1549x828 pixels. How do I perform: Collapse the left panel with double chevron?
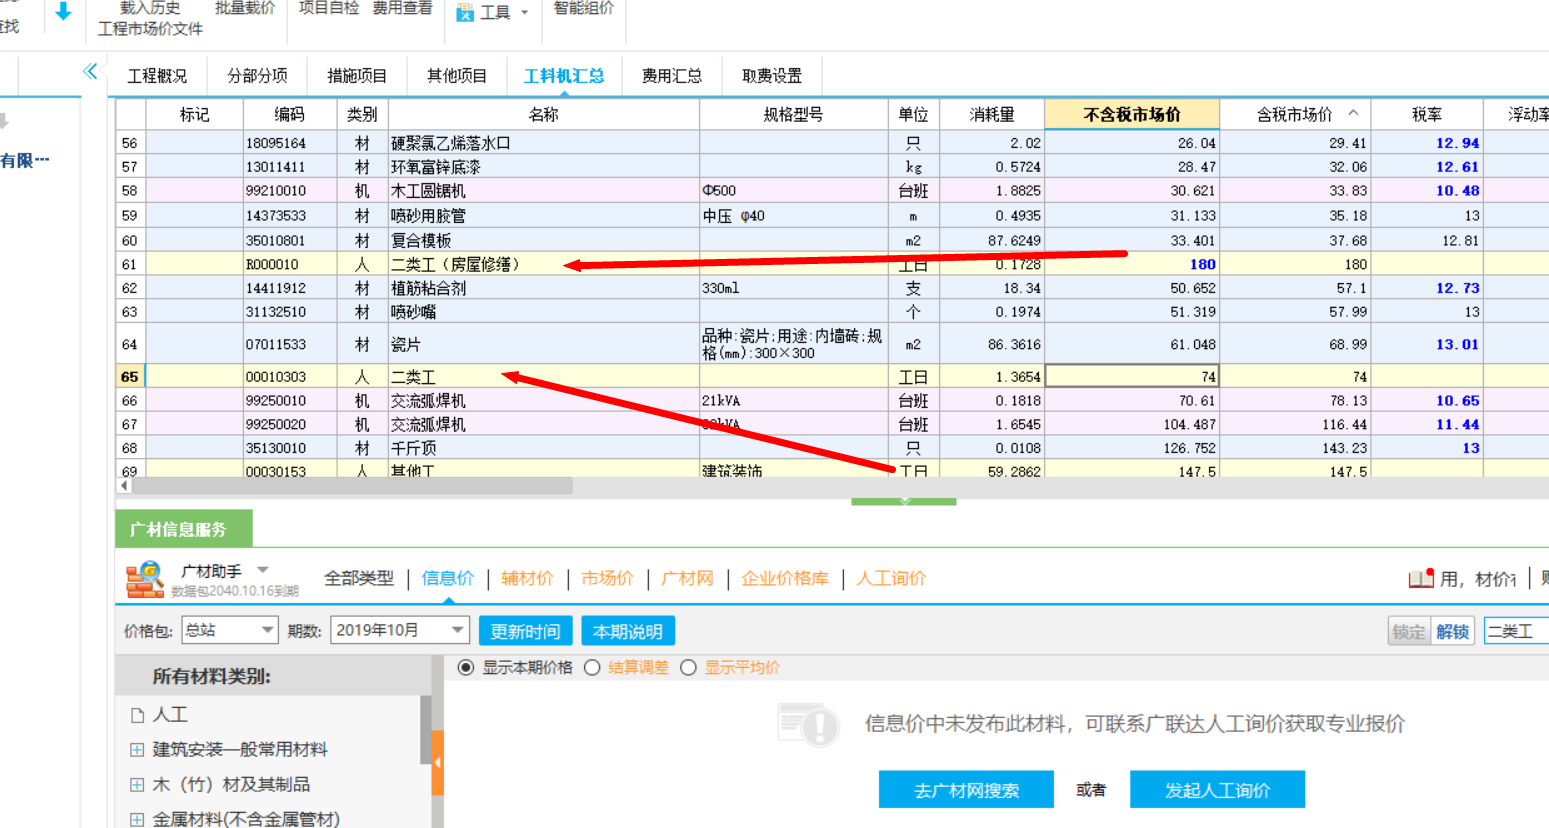91,71
